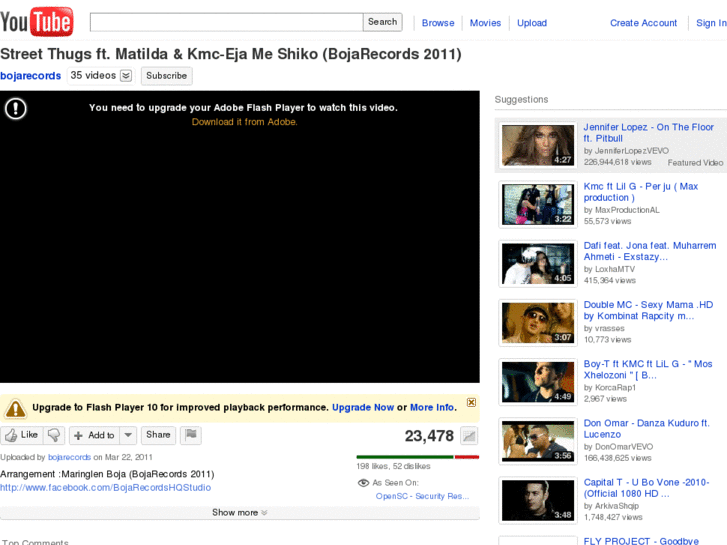
Task: Share the video
Action: tap(158, 435)
